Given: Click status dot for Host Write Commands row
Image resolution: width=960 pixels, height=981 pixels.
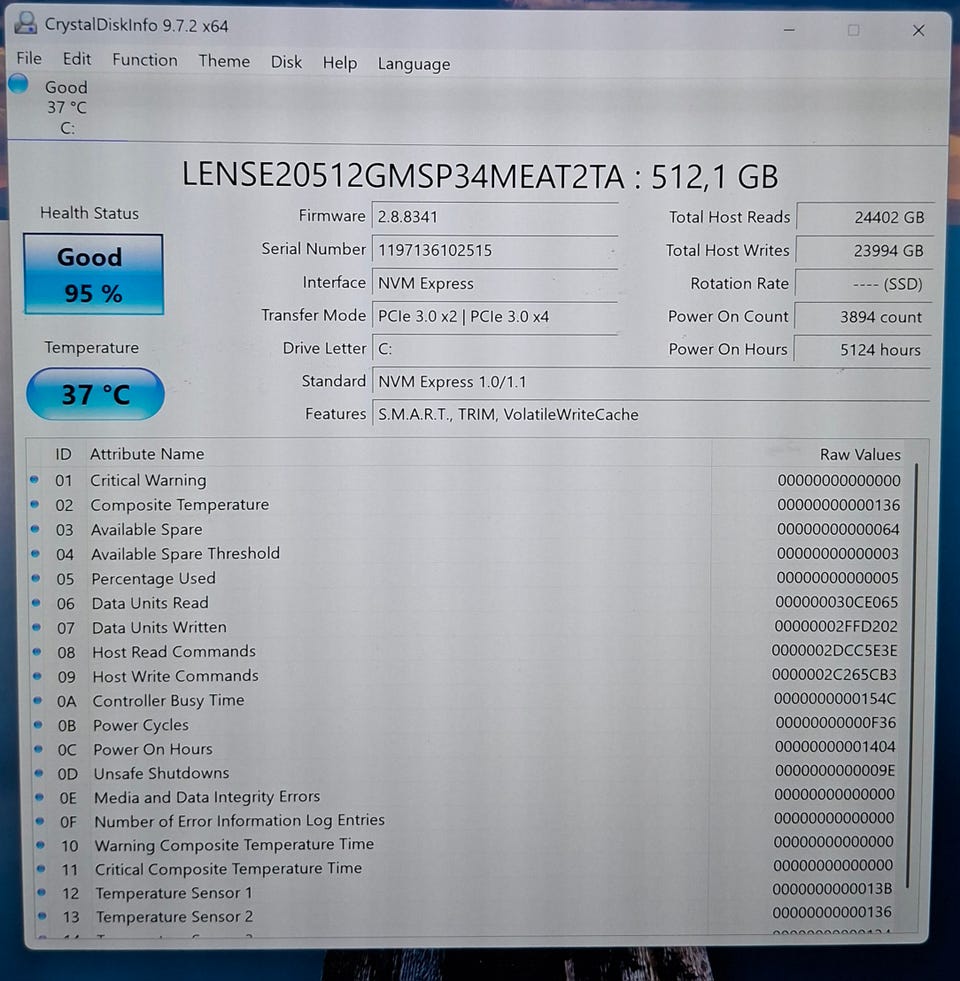Looking at the screenshot, I should pos(37,676).
